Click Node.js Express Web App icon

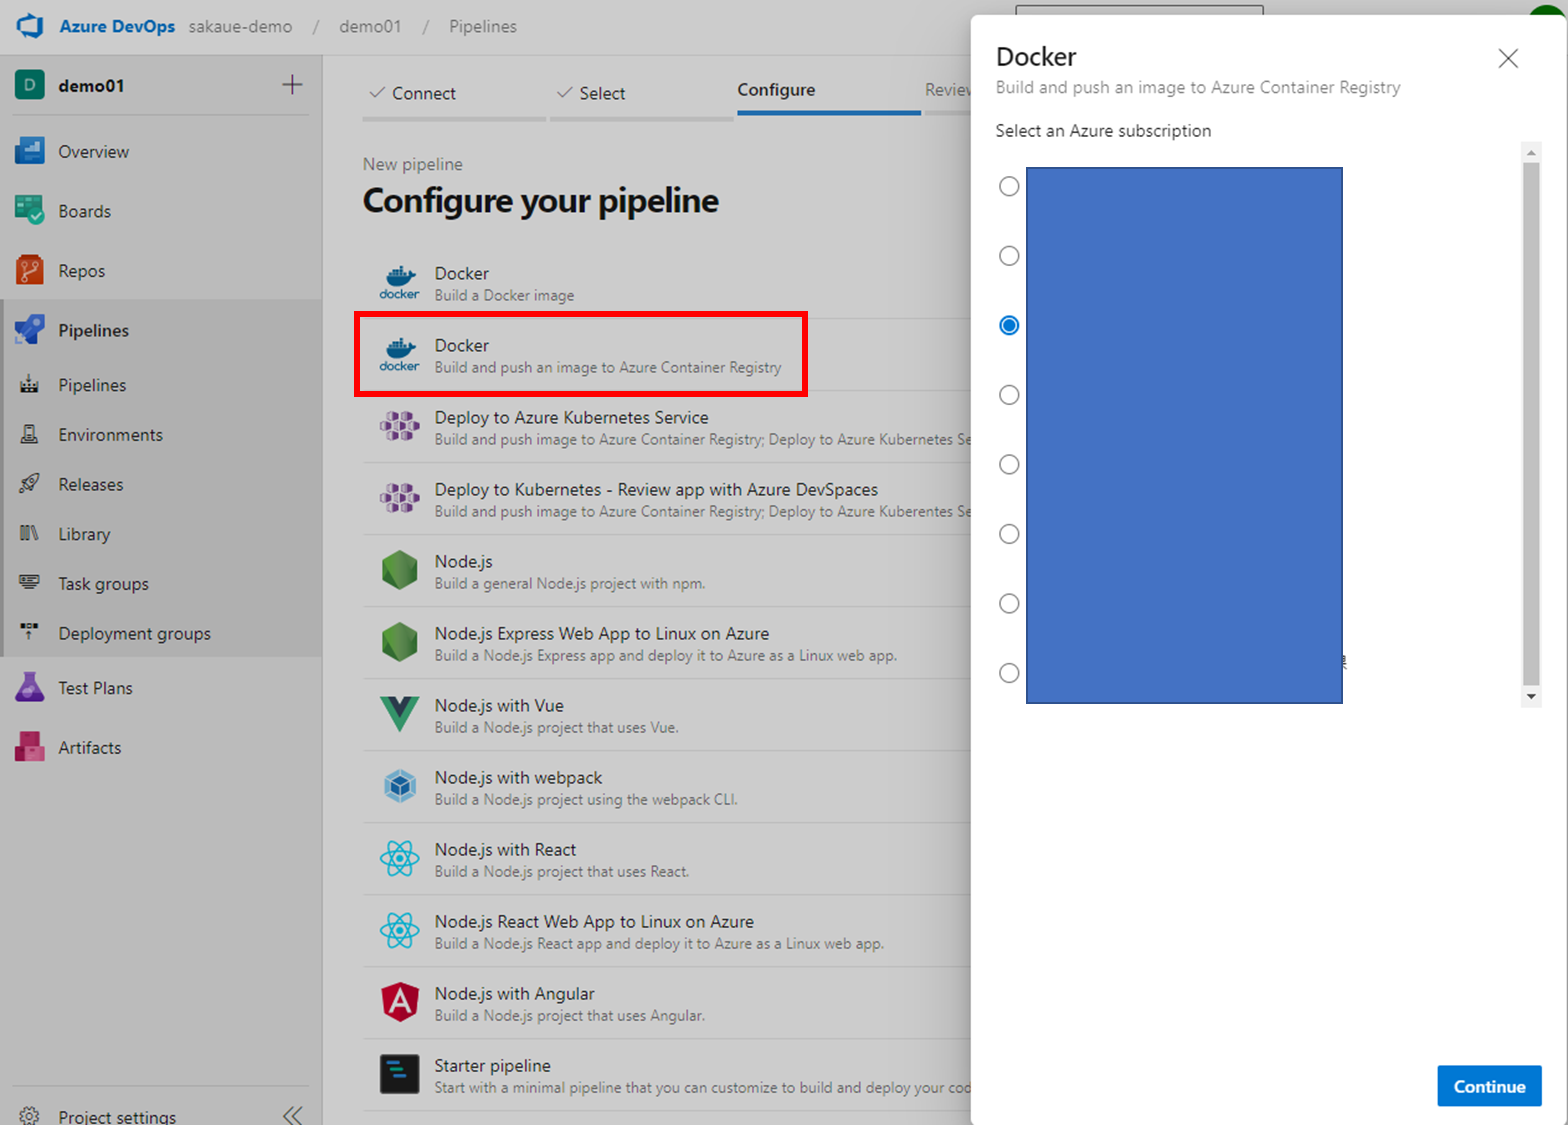[x=400, y=642]
